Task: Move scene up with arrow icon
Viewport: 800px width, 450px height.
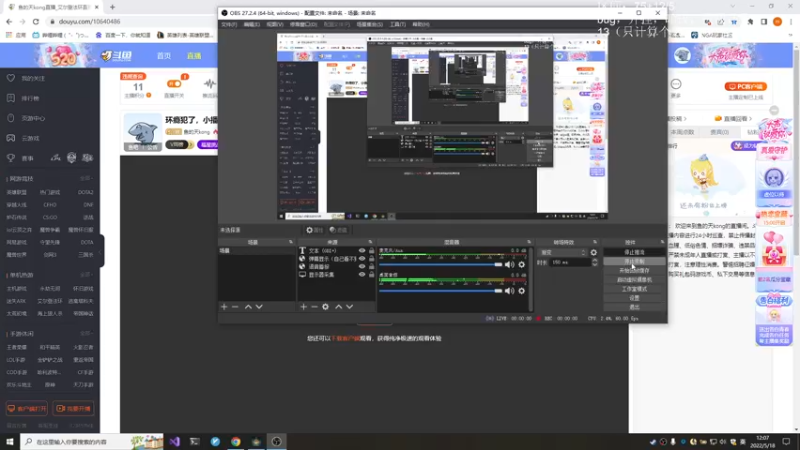Action: click(248, 307)
